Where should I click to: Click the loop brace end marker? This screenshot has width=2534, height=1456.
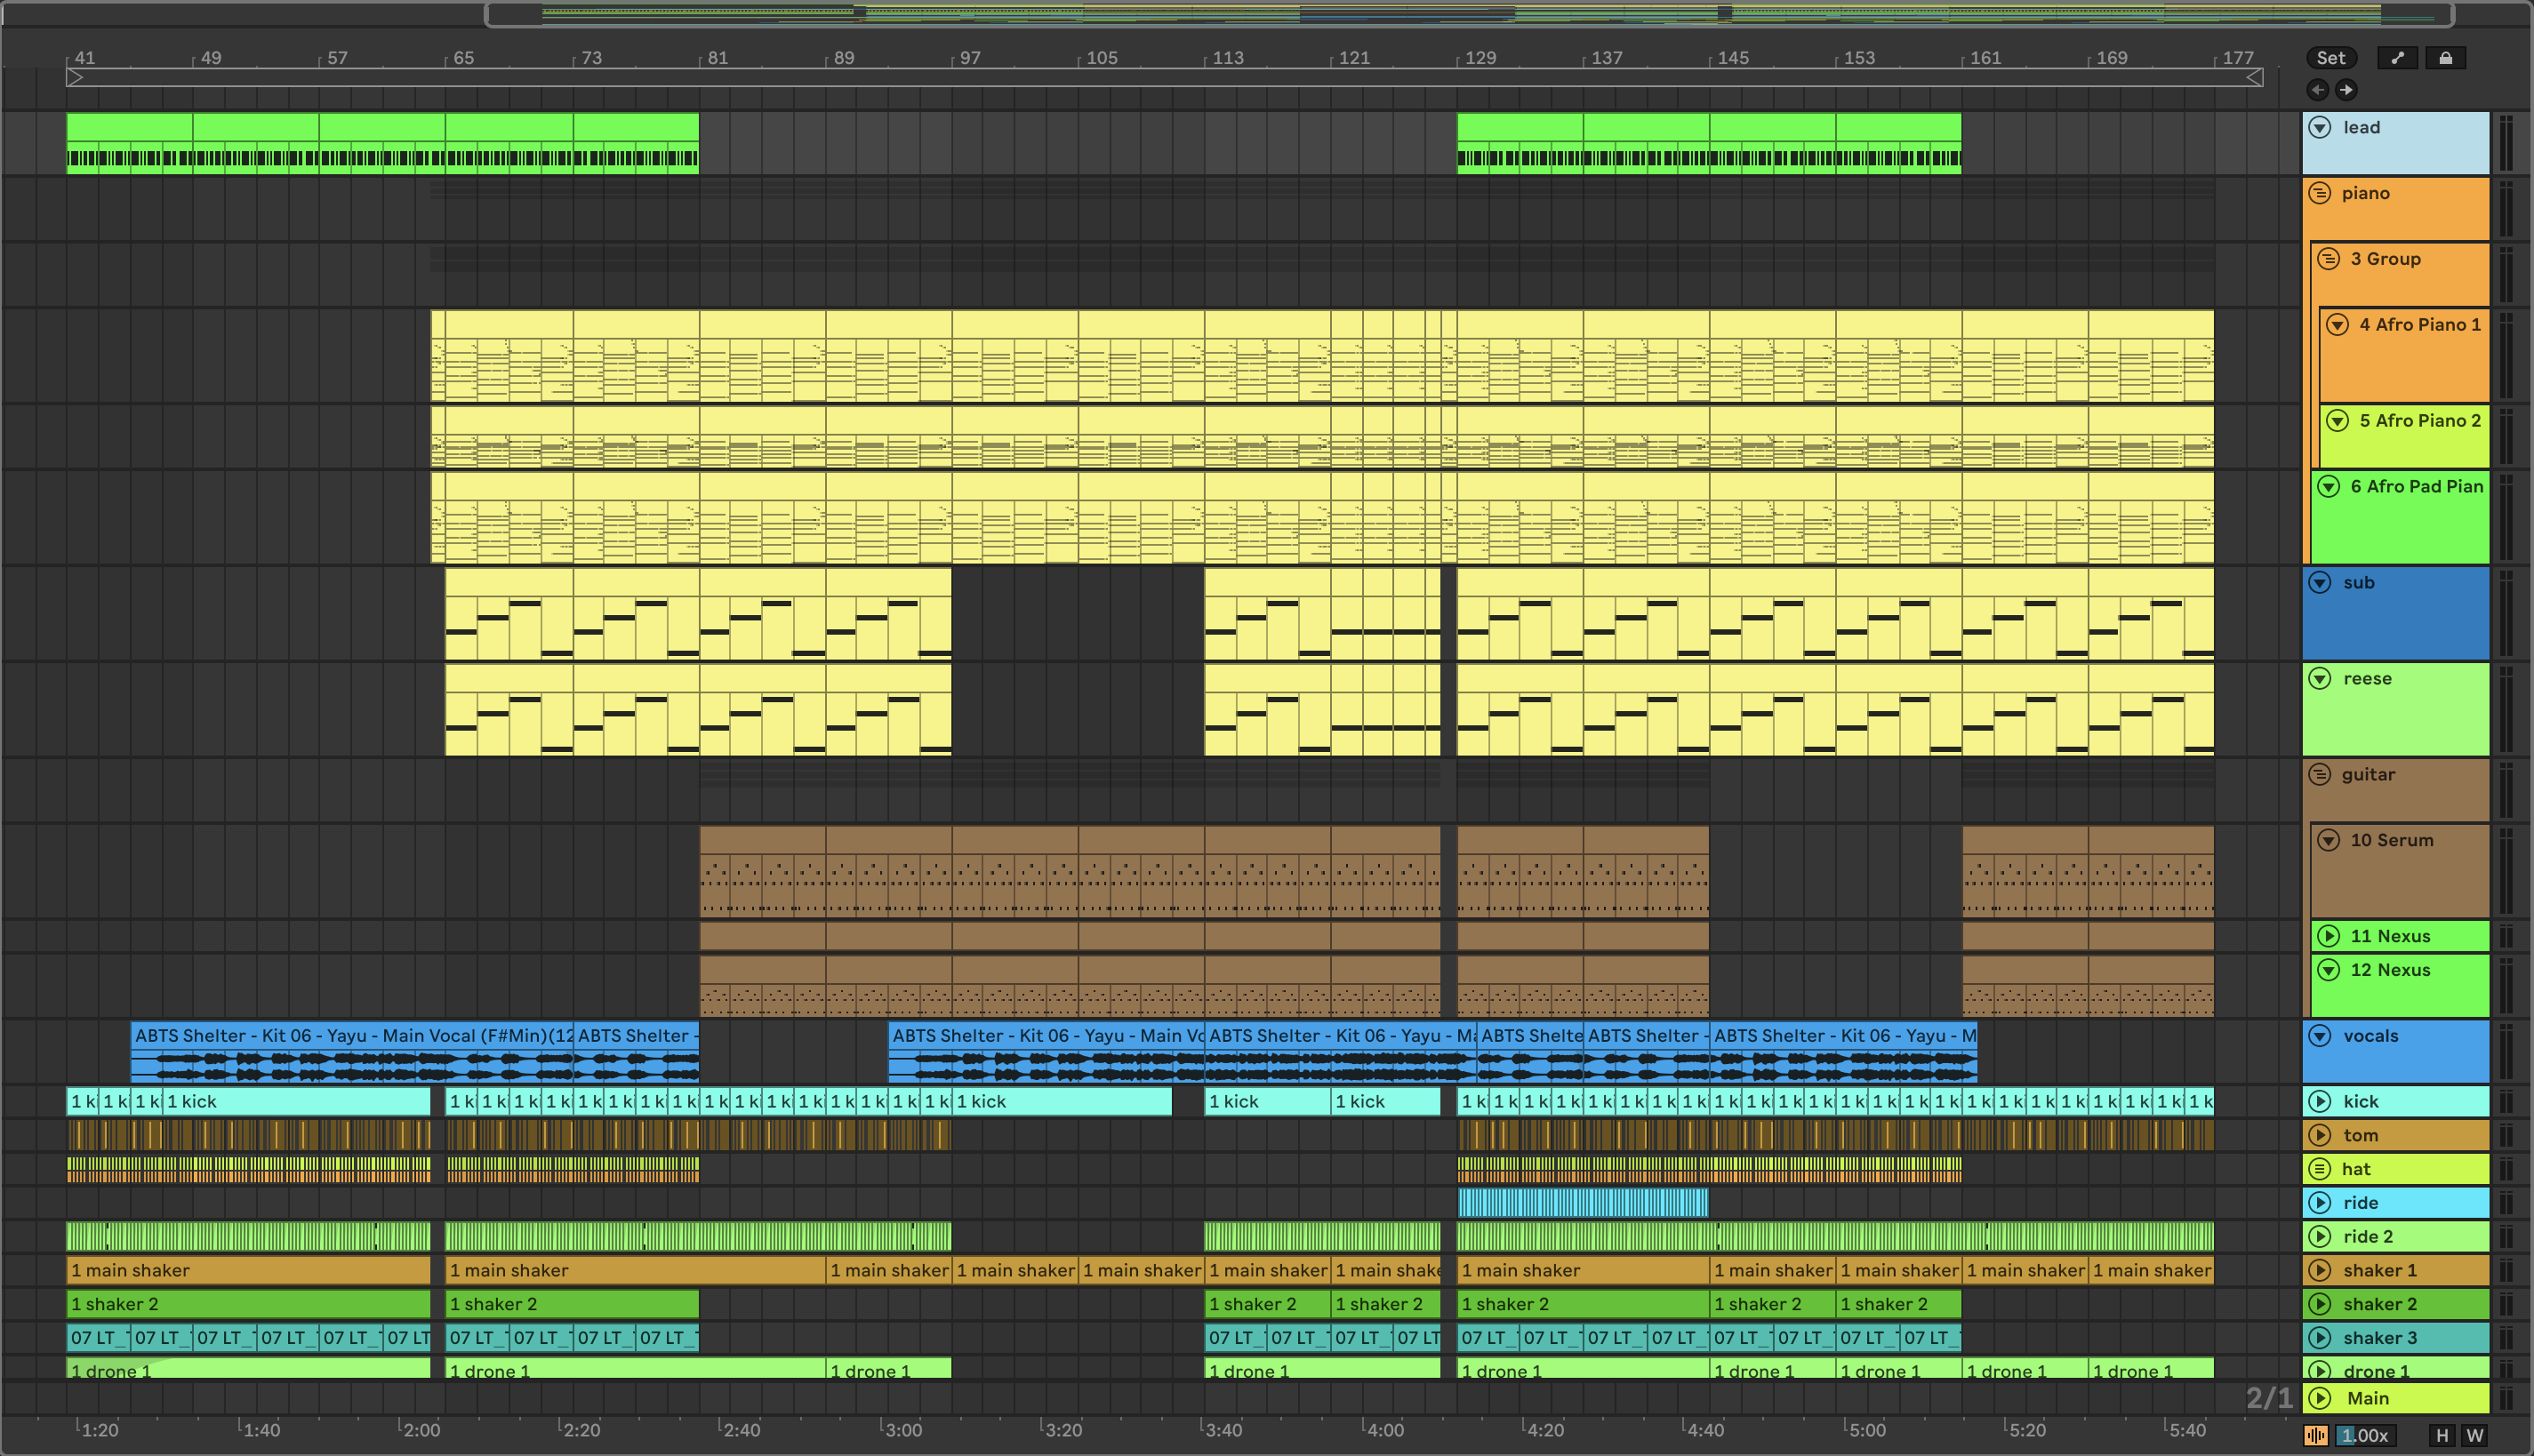coord(2255,78)
